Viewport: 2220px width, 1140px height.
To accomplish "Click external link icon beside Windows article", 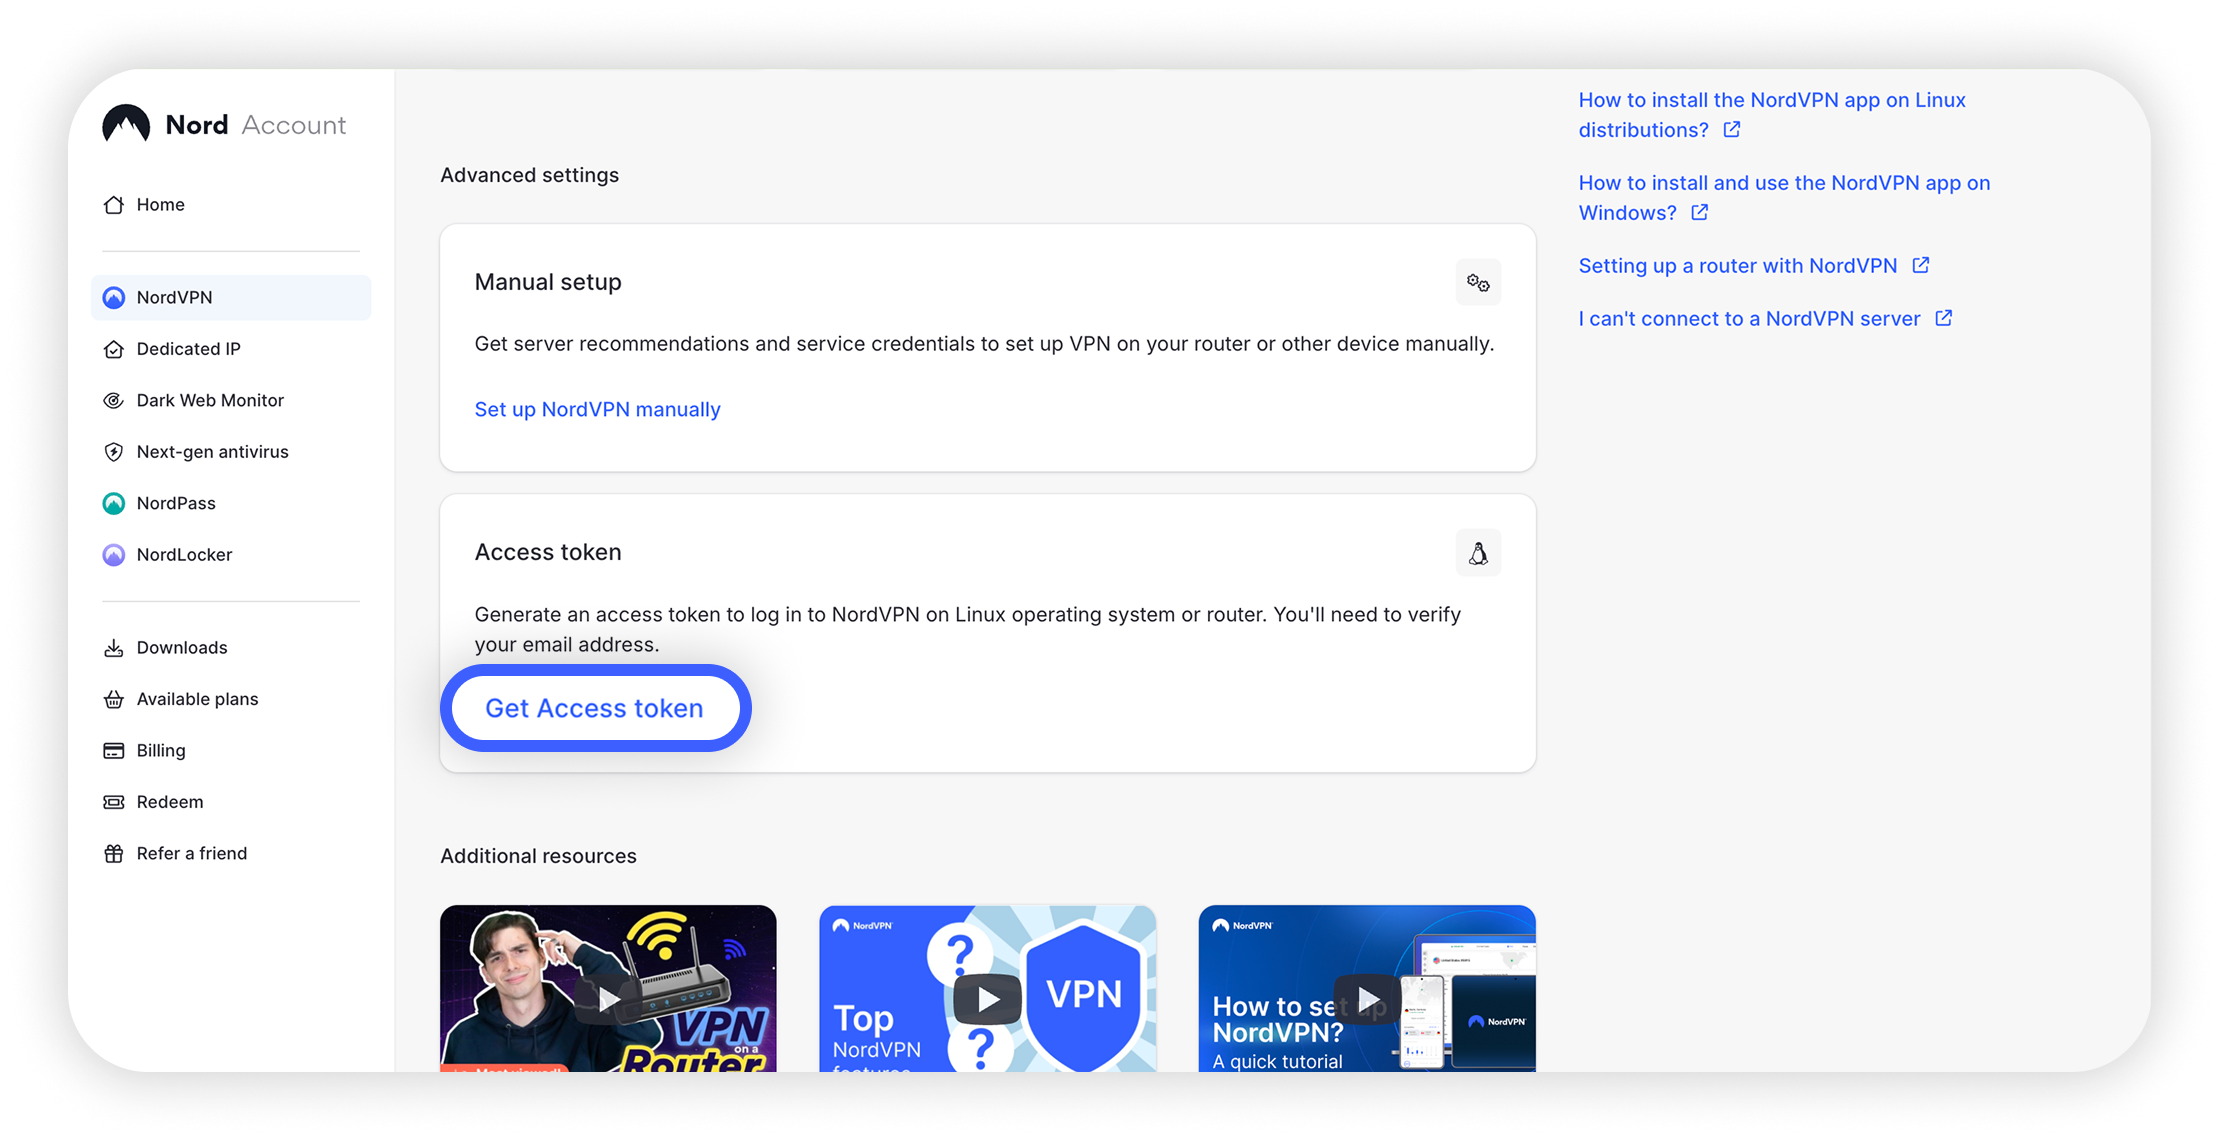I will tap(1700, 213).
